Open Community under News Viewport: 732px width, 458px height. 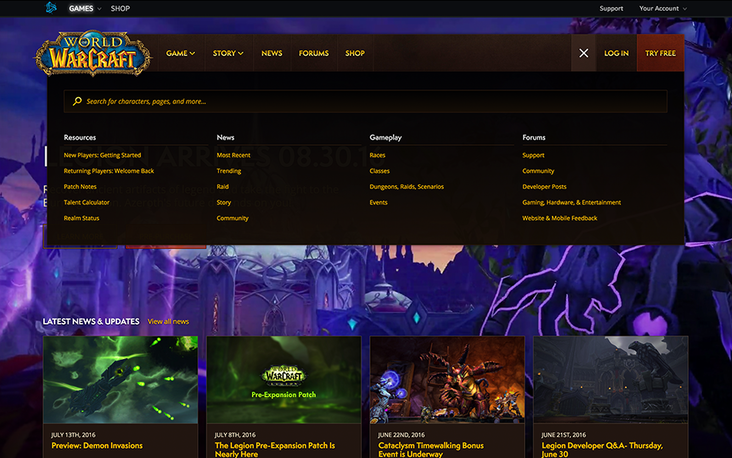click(x=232, y=218)
